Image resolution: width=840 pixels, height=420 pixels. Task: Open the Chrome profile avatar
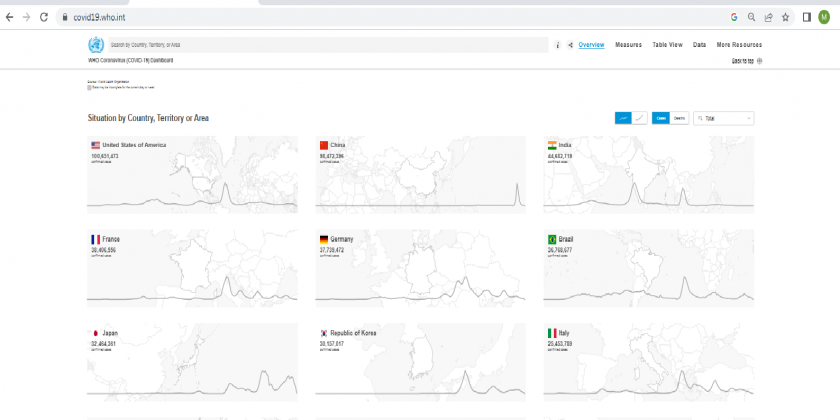pos(824,17)
